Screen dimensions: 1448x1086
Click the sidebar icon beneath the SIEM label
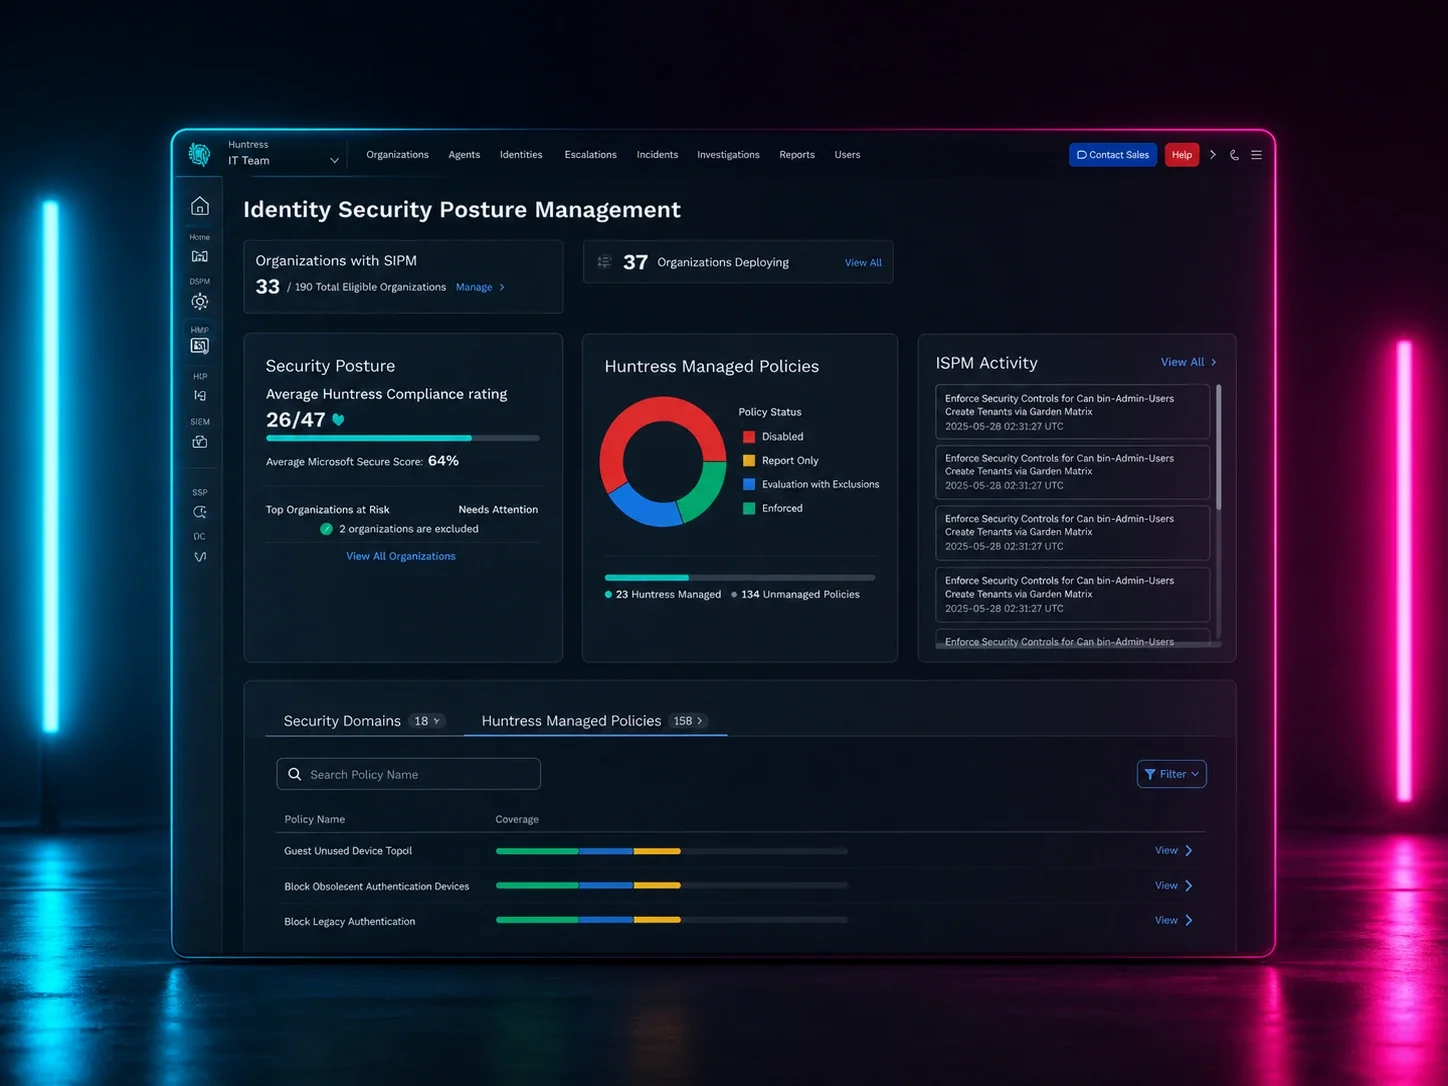[200, 442]
